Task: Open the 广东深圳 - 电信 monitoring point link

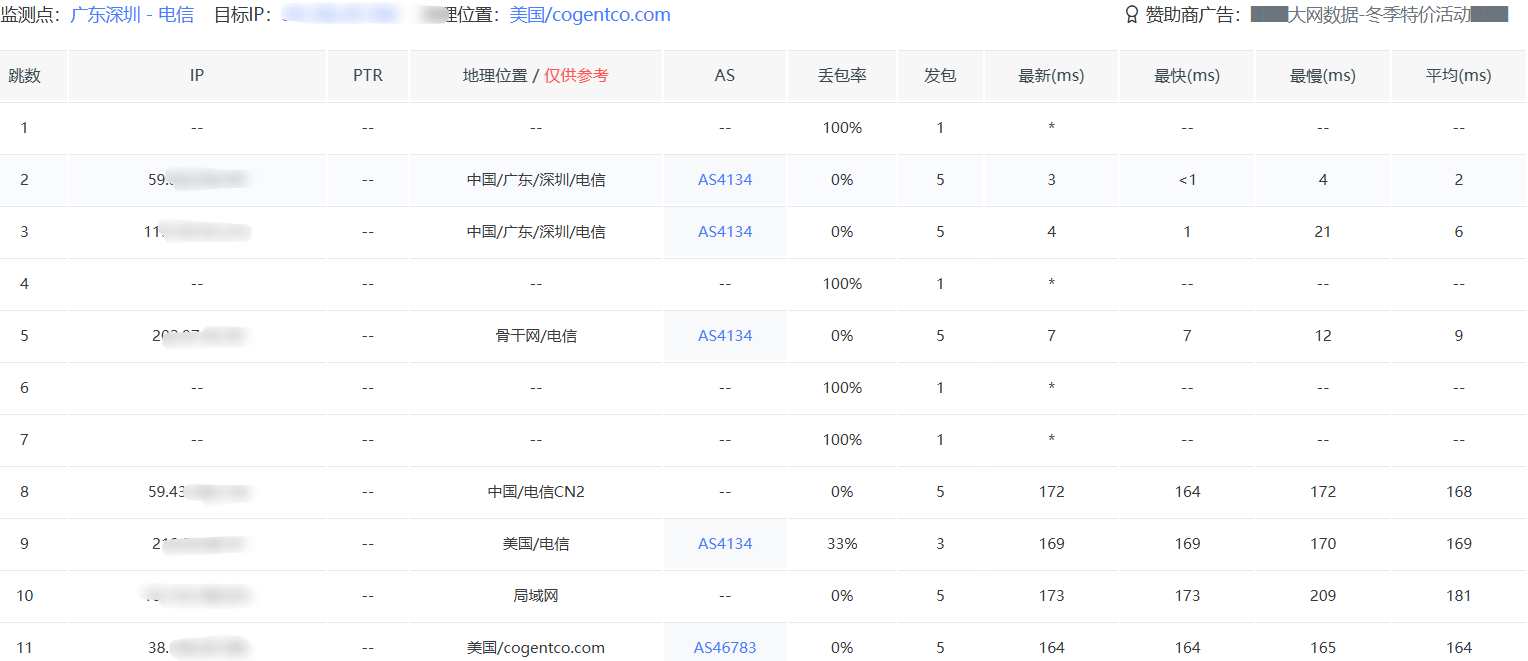Action: click(132, 15)
